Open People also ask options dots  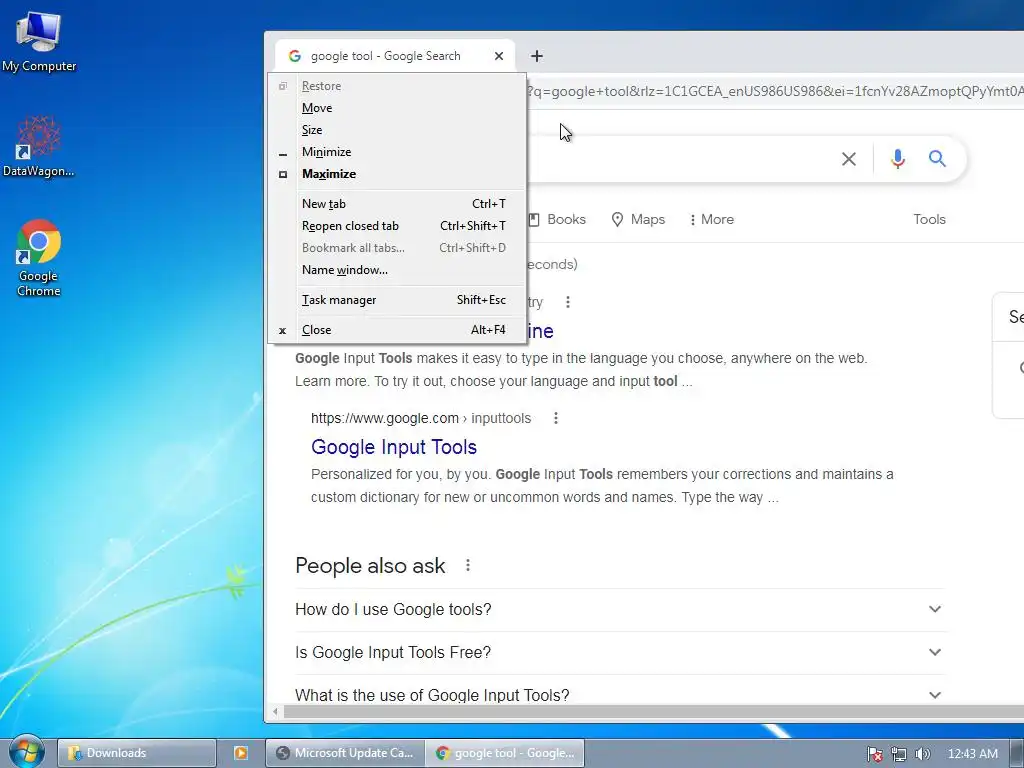(468, 566)
